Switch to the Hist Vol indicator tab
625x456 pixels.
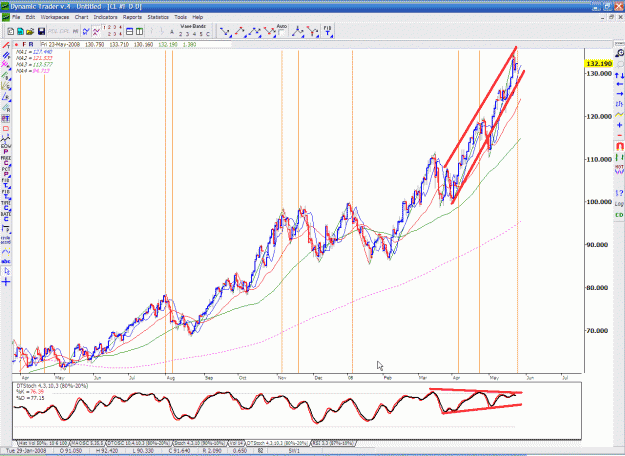[x=44, y=443]
